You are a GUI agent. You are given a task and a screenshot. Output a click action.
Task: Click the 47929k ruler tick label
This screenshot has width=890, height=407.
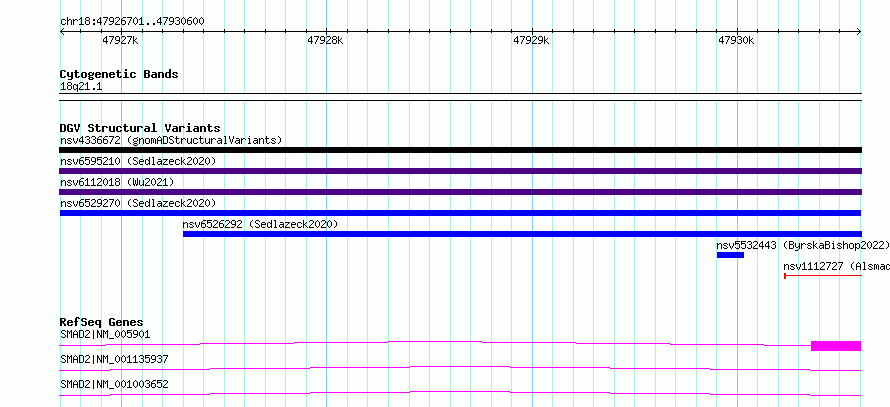pos(531,40)
